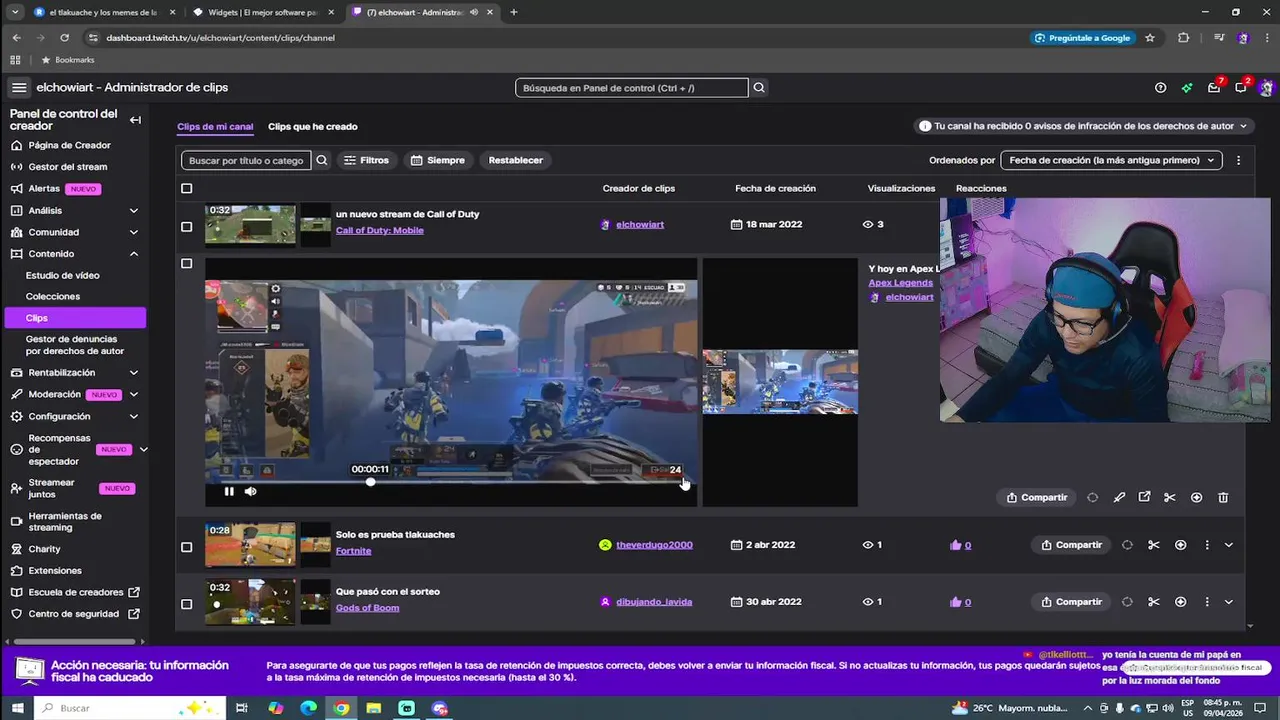Viewport: 1280px width, 720px height.
Task: Select Clips de mi canal tab
Action: click(215, 127)
